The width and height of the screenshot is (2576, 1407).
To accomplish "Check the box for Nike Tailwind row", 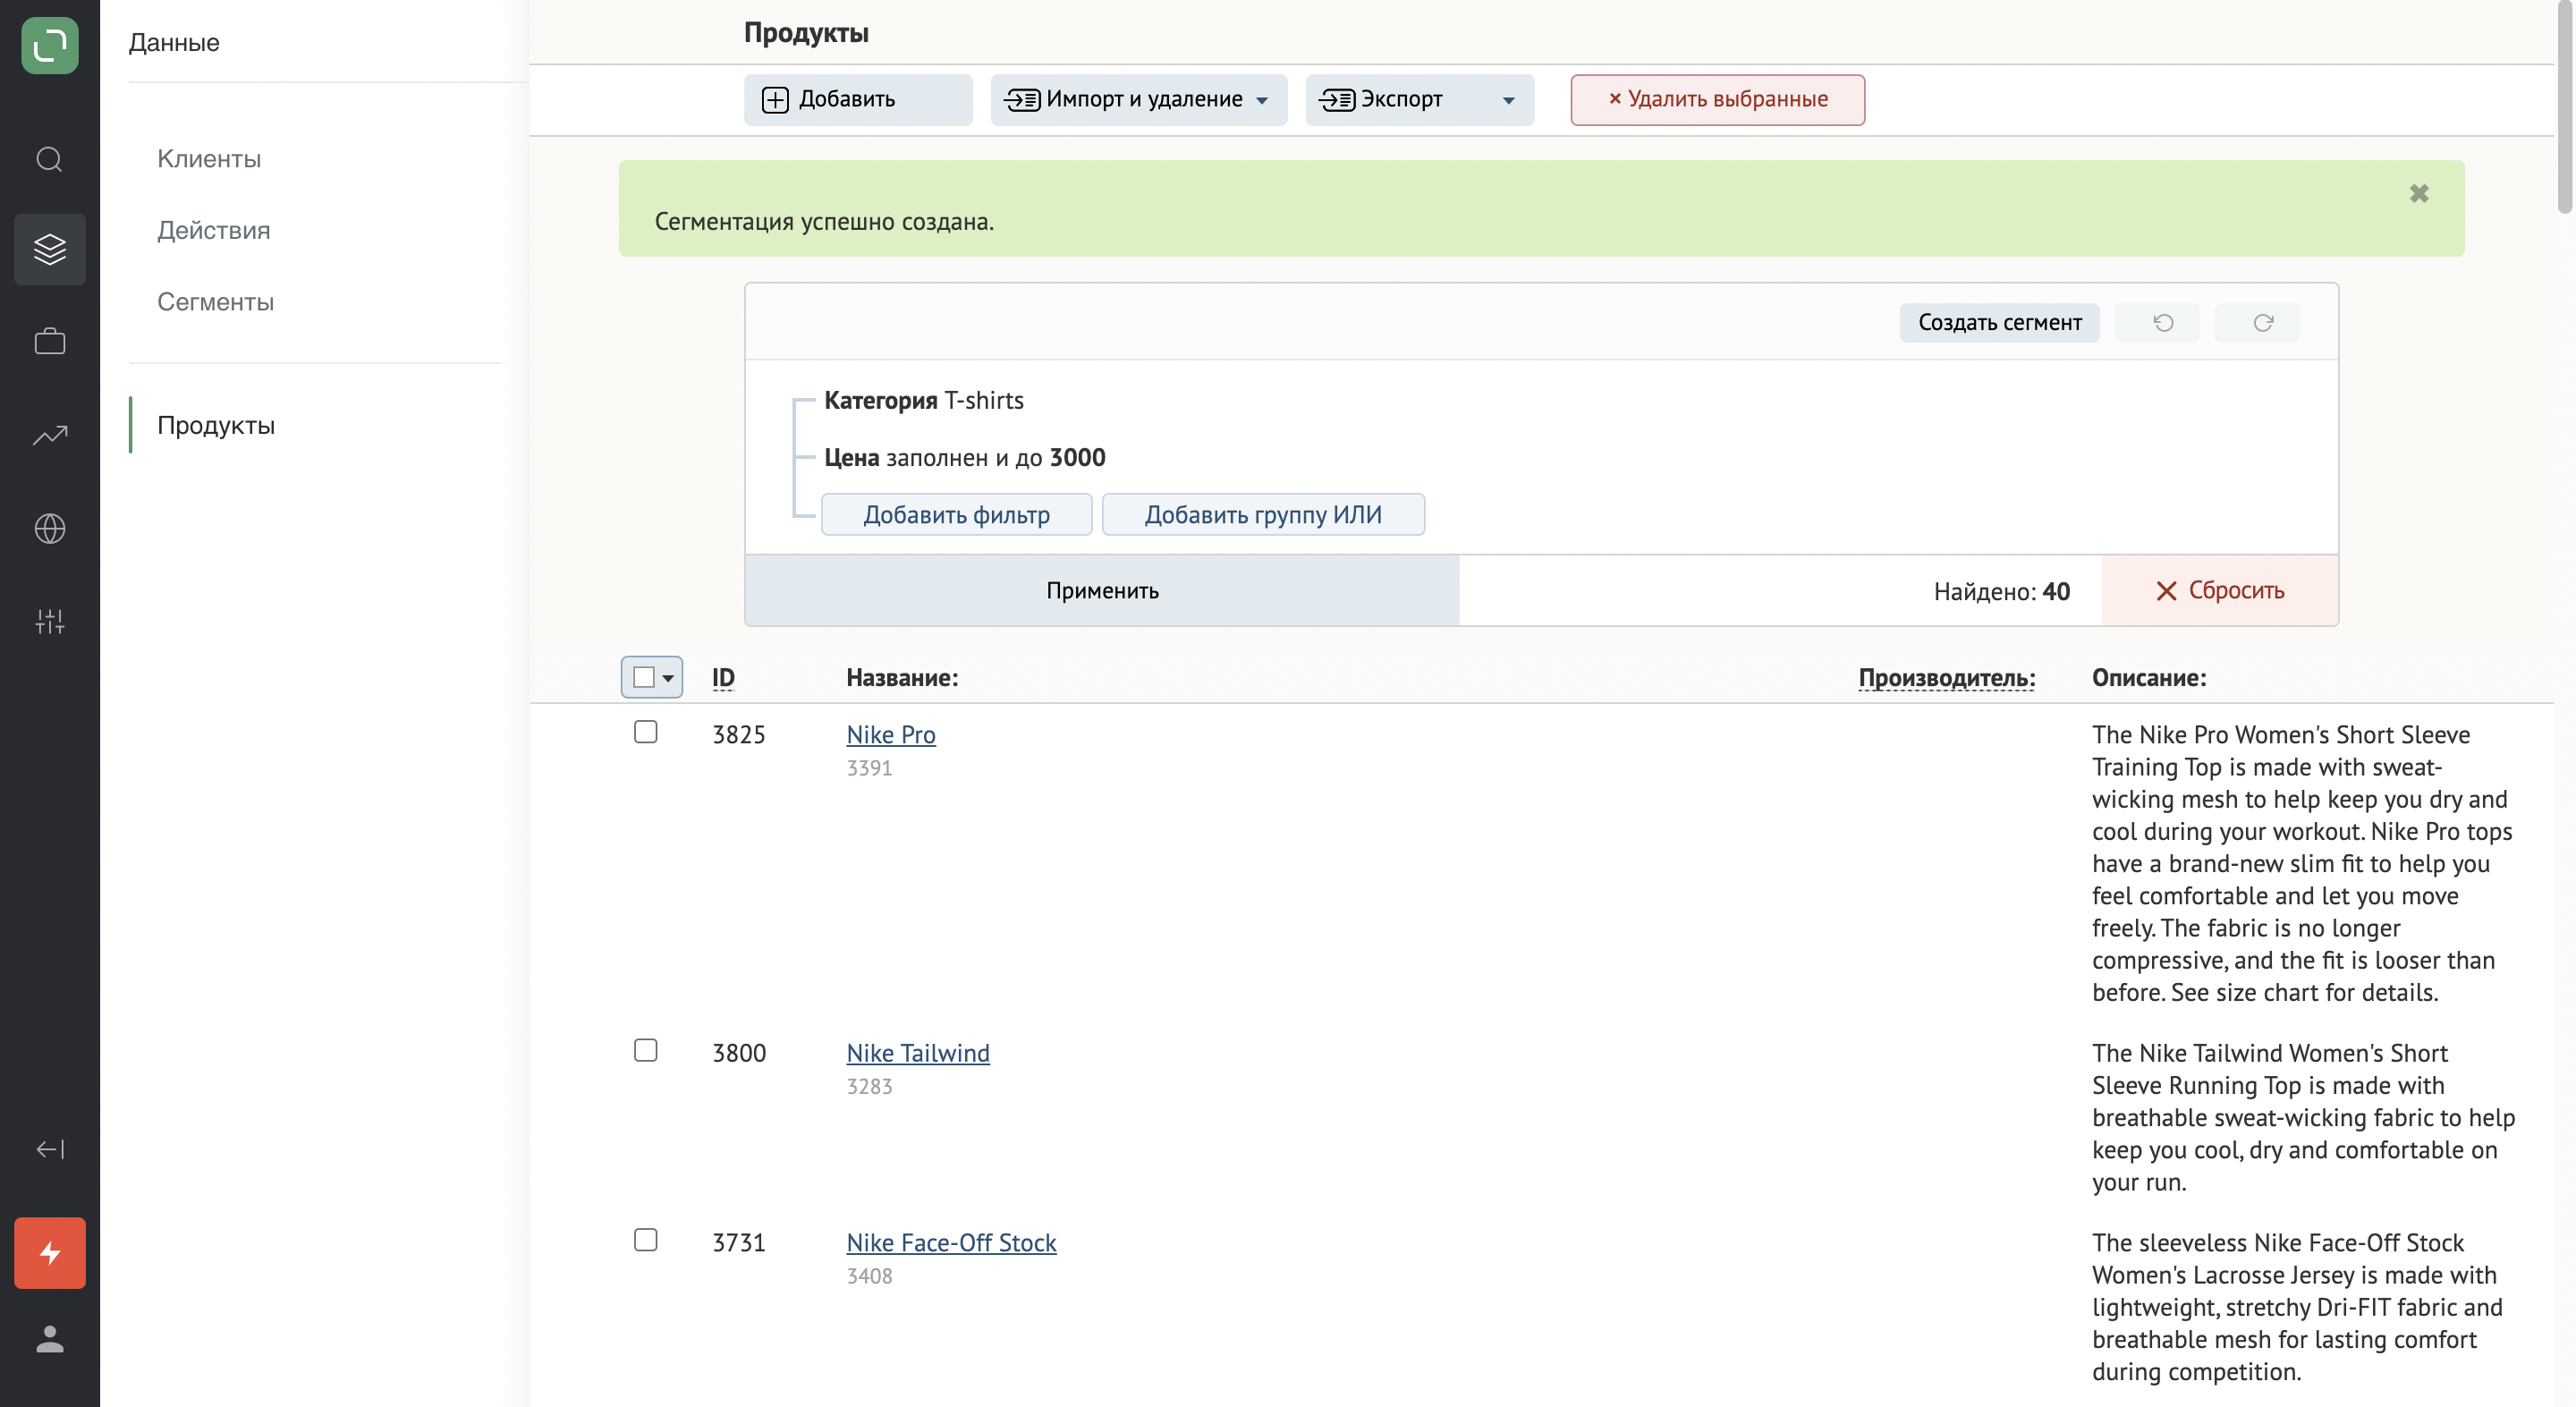I will pos(645,1050).
